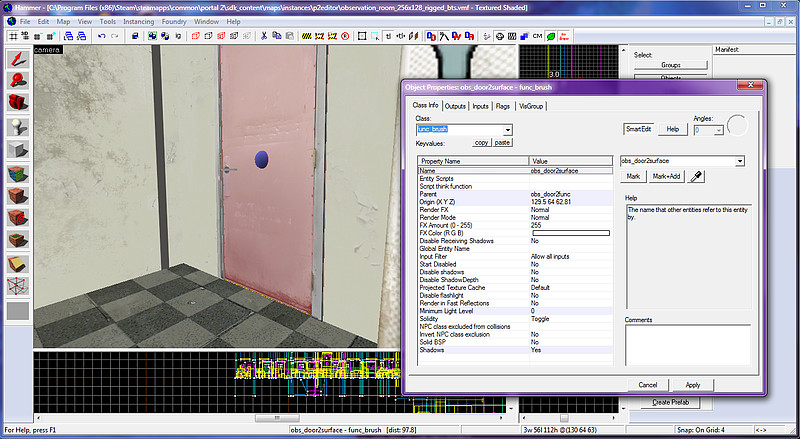Expand the obs_door2surface name combo box
The image size is (800, 439).
tap(740, 161)
